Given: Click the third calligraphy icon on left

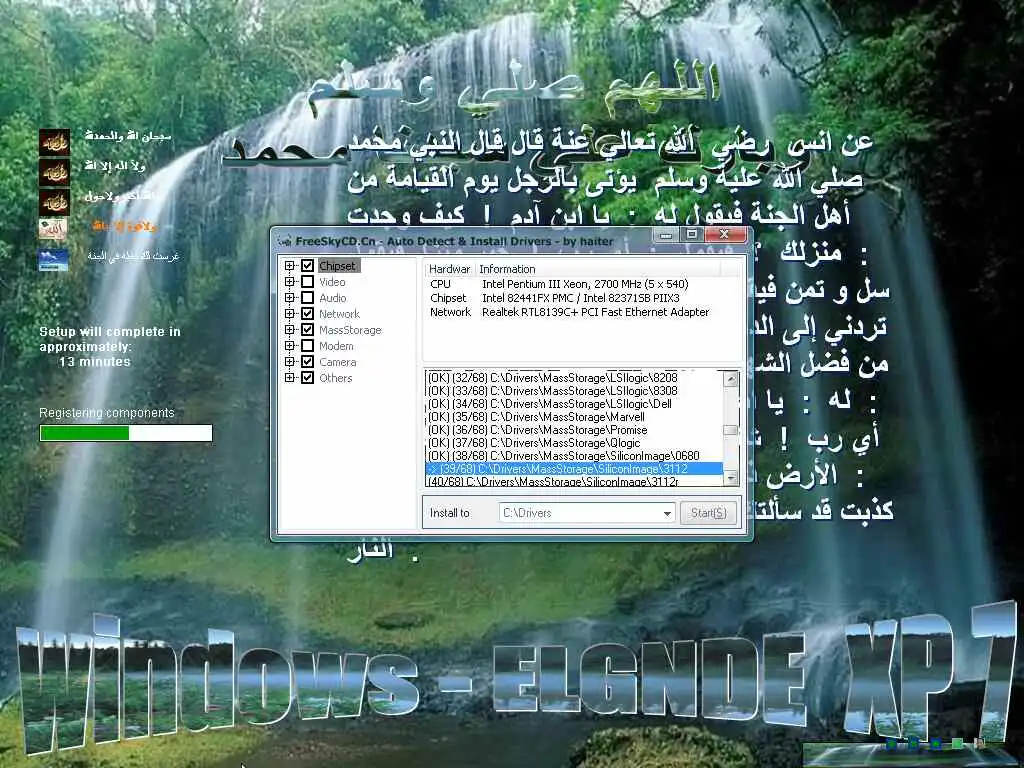Looking at the screenshot, I should click(54, 202).
